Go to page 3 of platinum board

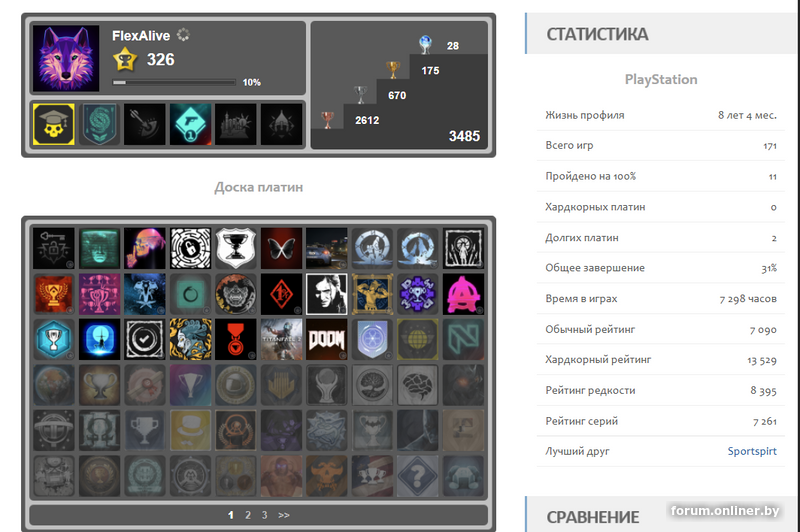[264, 515]
